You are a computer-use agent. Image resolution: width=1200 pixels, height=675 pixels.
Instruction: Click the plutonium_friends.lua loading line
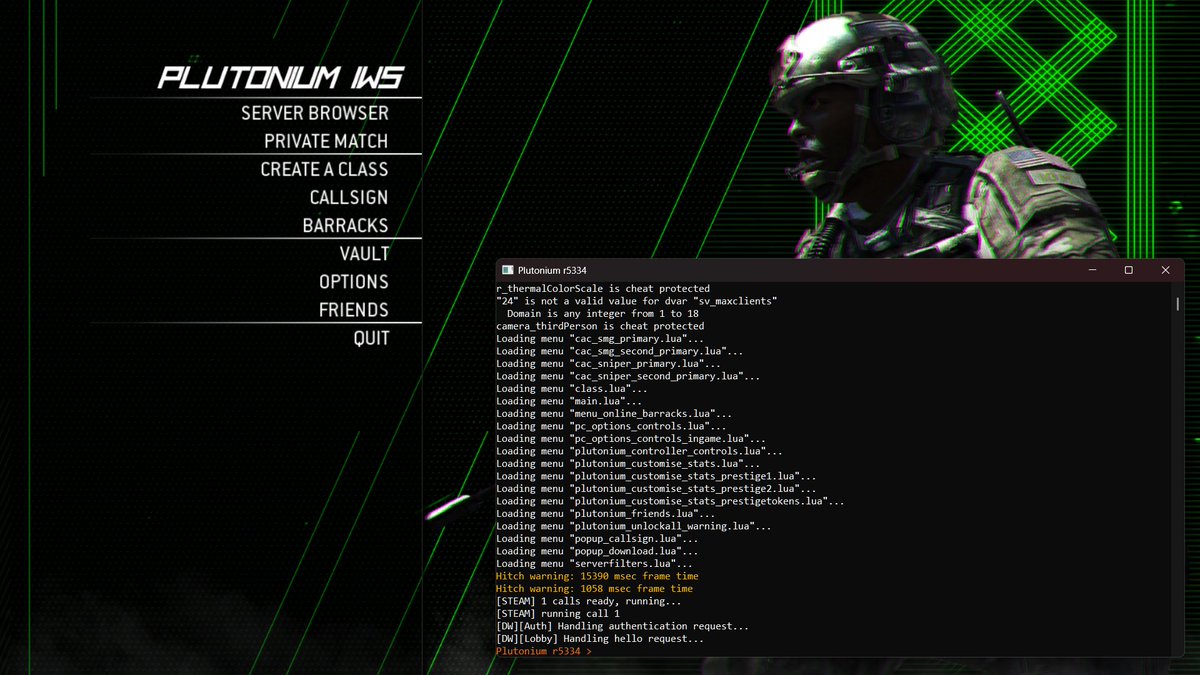(606, 514)
